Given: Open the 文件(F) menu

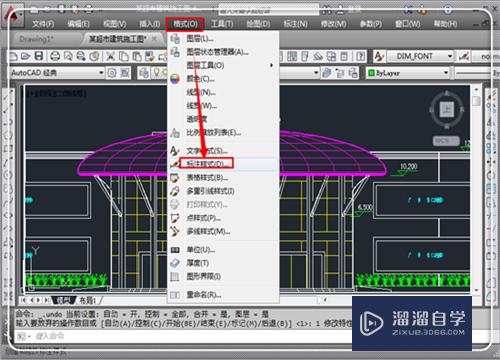Looking at the screenshot, I should click(43, 24).
